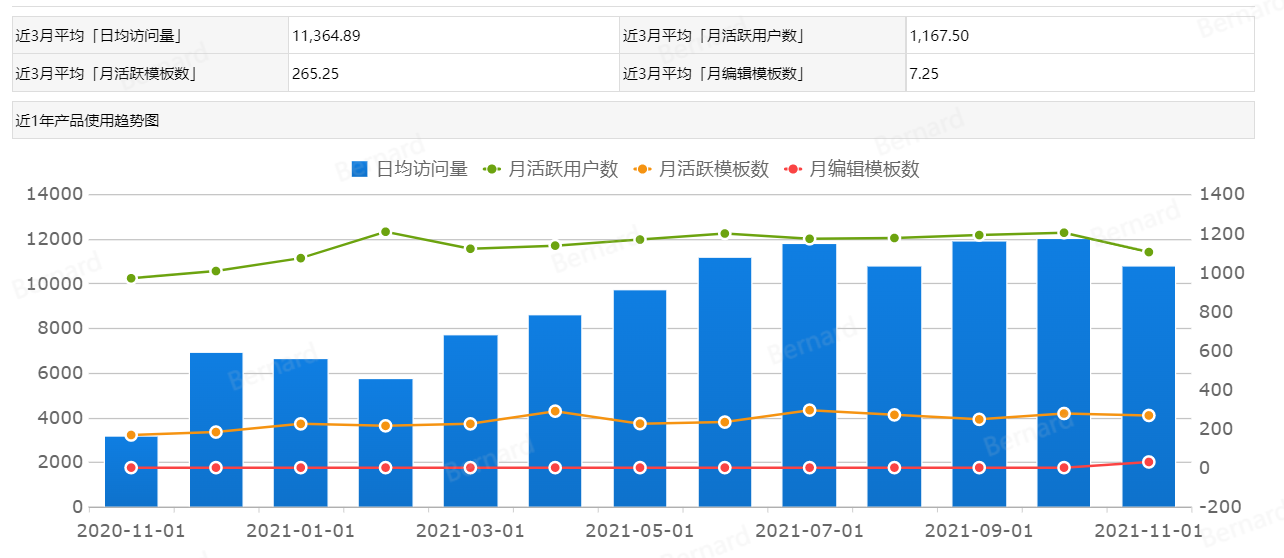The width and height of the screenshot is (1284, 558).
Task: Select the bar between 2021-09-01 and 2021-11-01
Action: click(1064, 373)
